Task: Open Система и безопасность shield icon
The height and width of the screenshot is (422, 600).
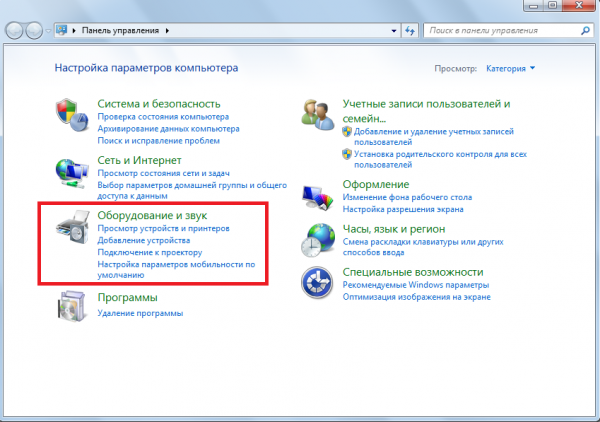Action: pos(72,115)
